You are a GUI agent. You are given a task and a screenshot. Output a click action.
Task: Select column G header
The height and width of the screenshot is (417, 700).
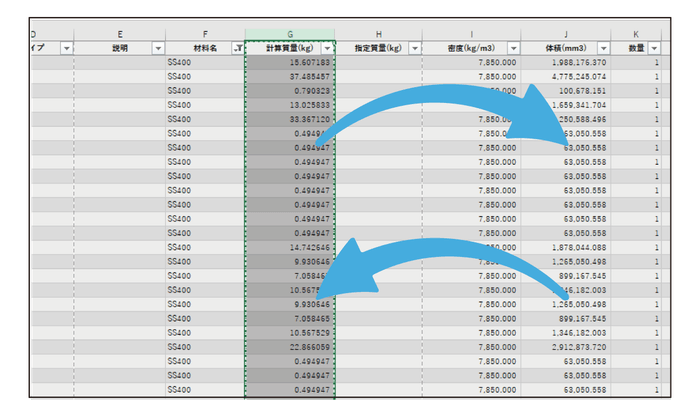[290, 34]
